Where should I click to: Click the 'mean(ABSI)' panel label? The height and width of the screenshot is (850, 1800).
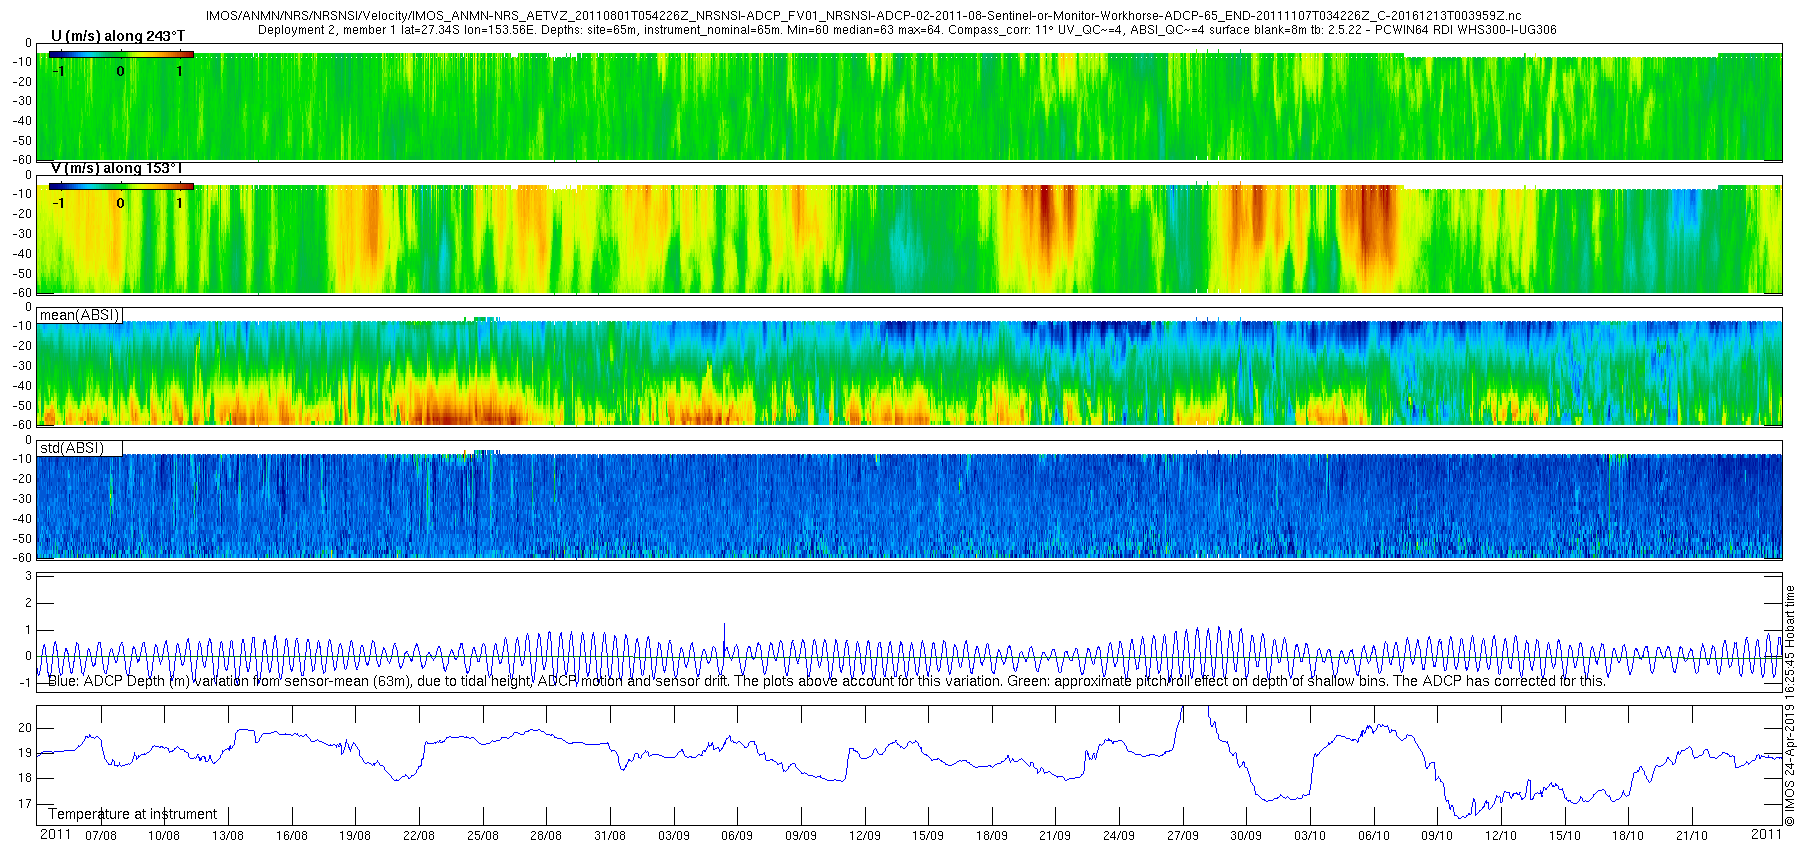(x=80, y=315)
